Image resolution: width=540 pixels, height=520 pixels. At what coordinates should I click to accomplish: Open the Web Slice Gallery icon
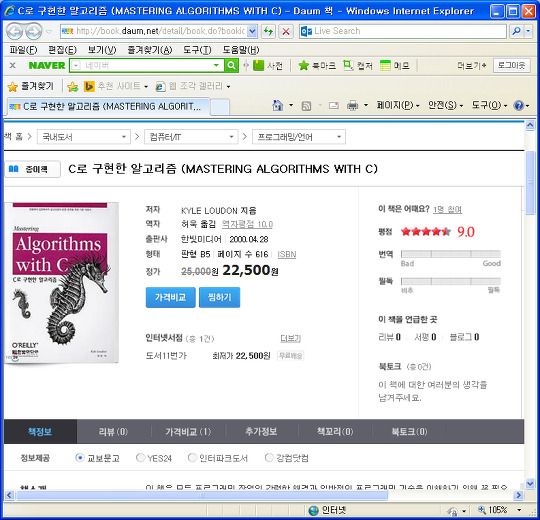pyautogui.click(x=160, y=86)
